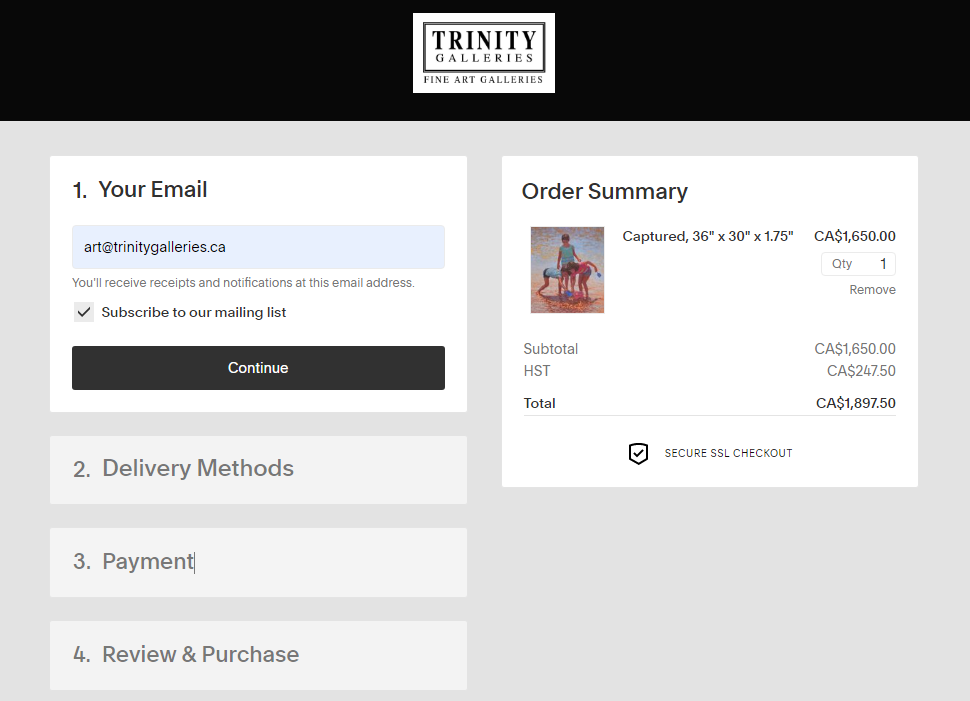Click the item price CA$1,650.00
970x701 pixels.
[x=854, y=236]
